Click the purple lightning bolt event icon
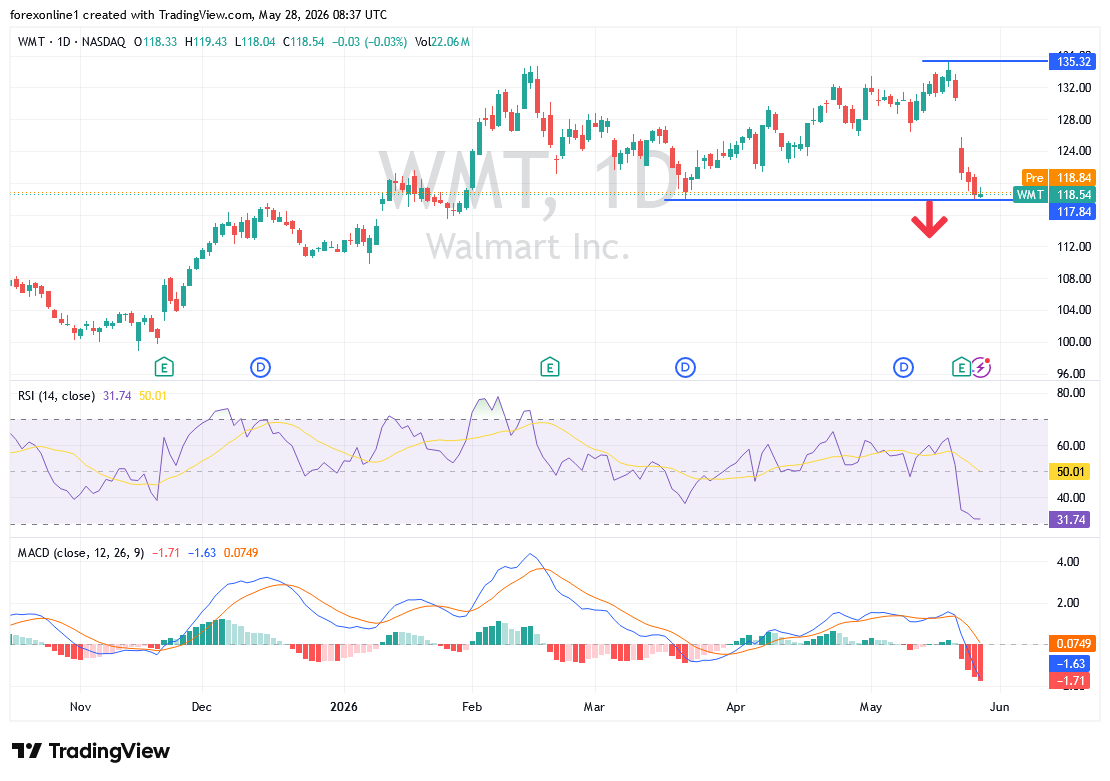This screenshot has height=781, width=1110. tap(981, 367)
